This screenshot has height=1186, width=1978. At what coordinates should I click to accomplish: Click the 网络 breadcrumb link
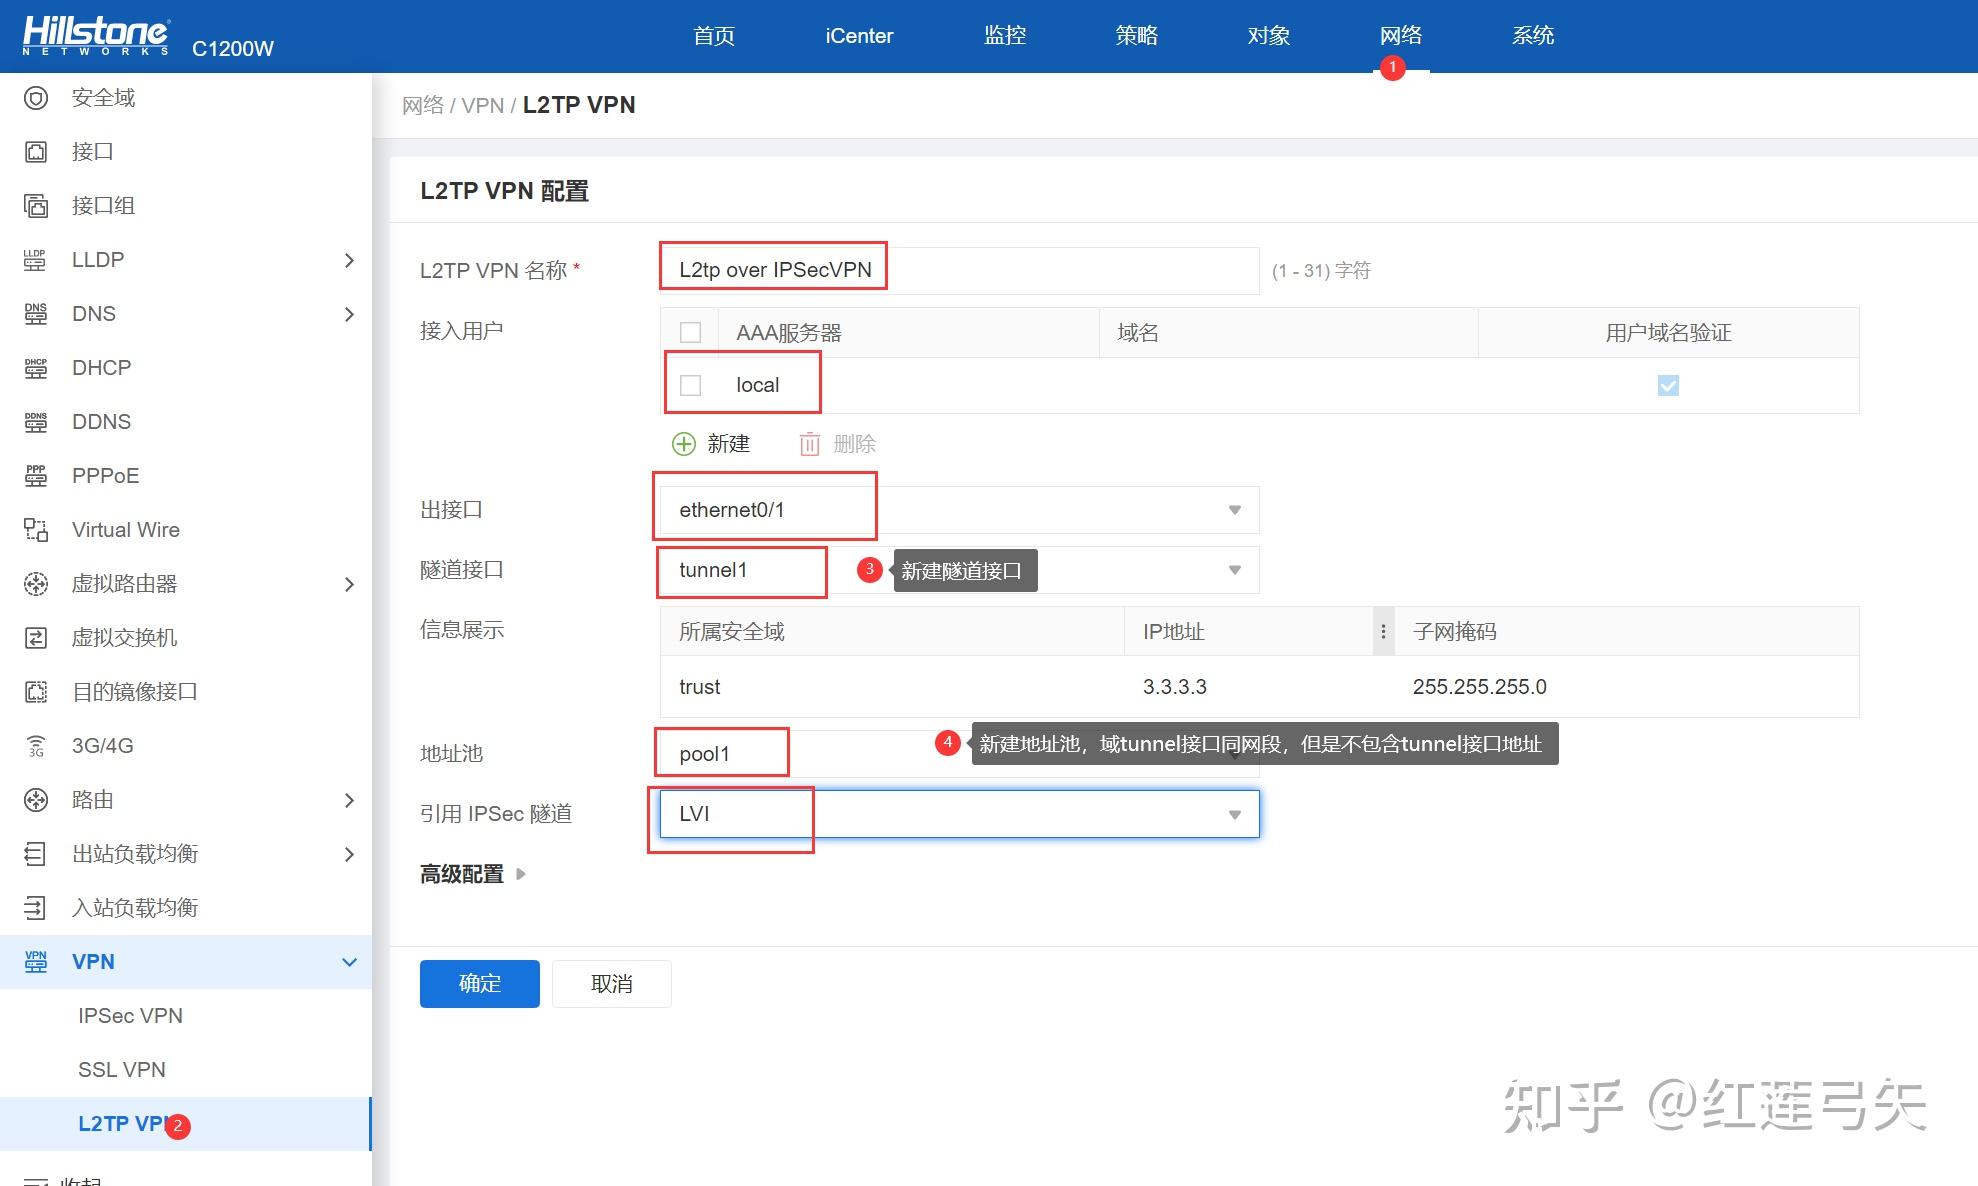coord(423,105)
